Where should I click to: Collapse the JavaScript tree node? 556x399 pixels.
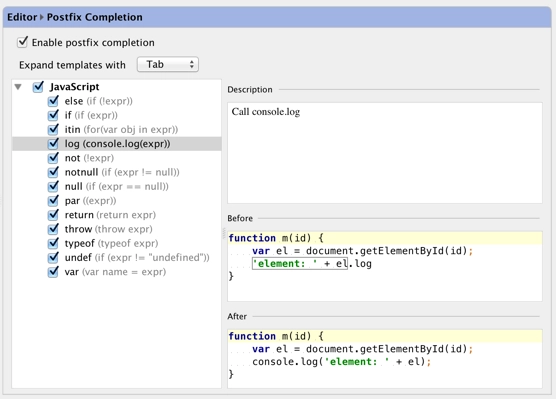tap(18, 87)
